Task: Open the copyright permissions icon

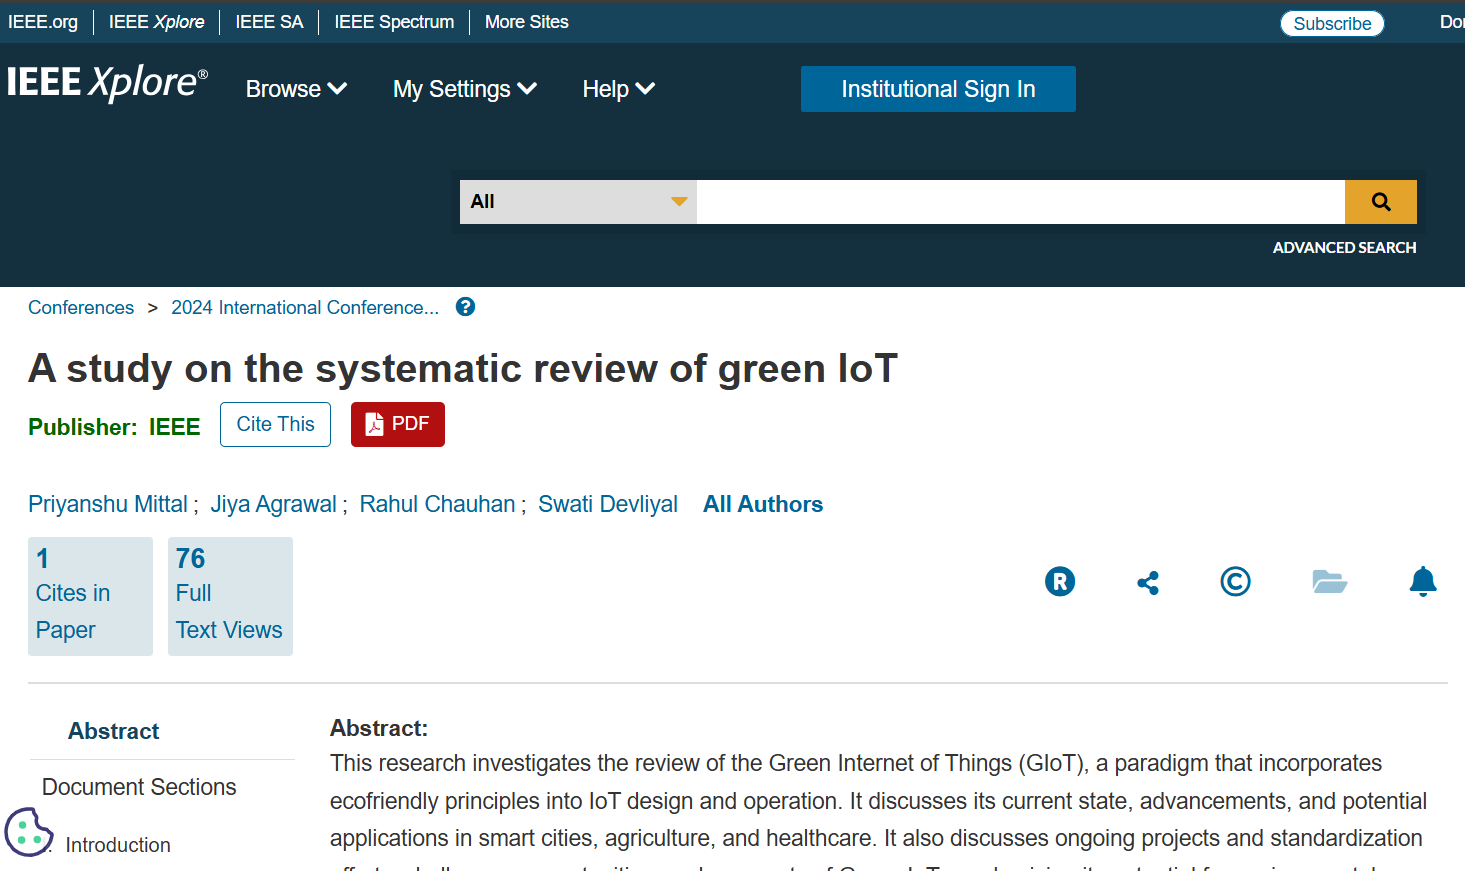Action: [1235, 581]
